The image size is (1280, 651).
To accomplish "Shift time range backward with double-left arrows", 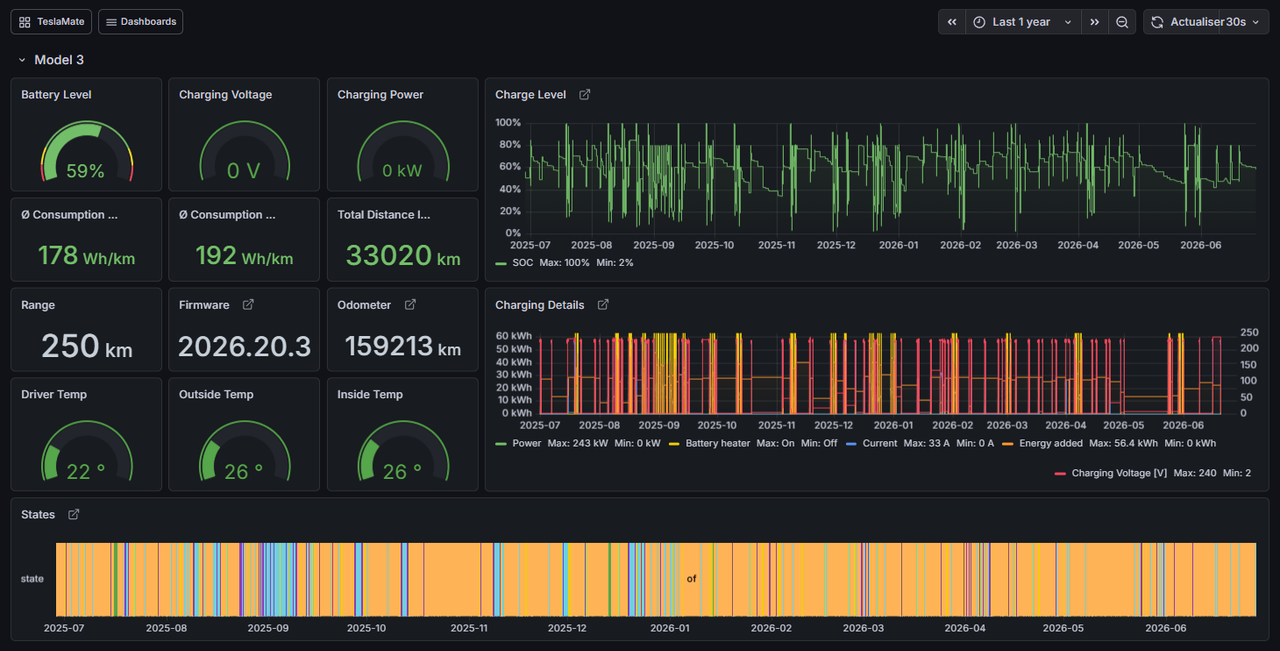I will pos(951,22).
